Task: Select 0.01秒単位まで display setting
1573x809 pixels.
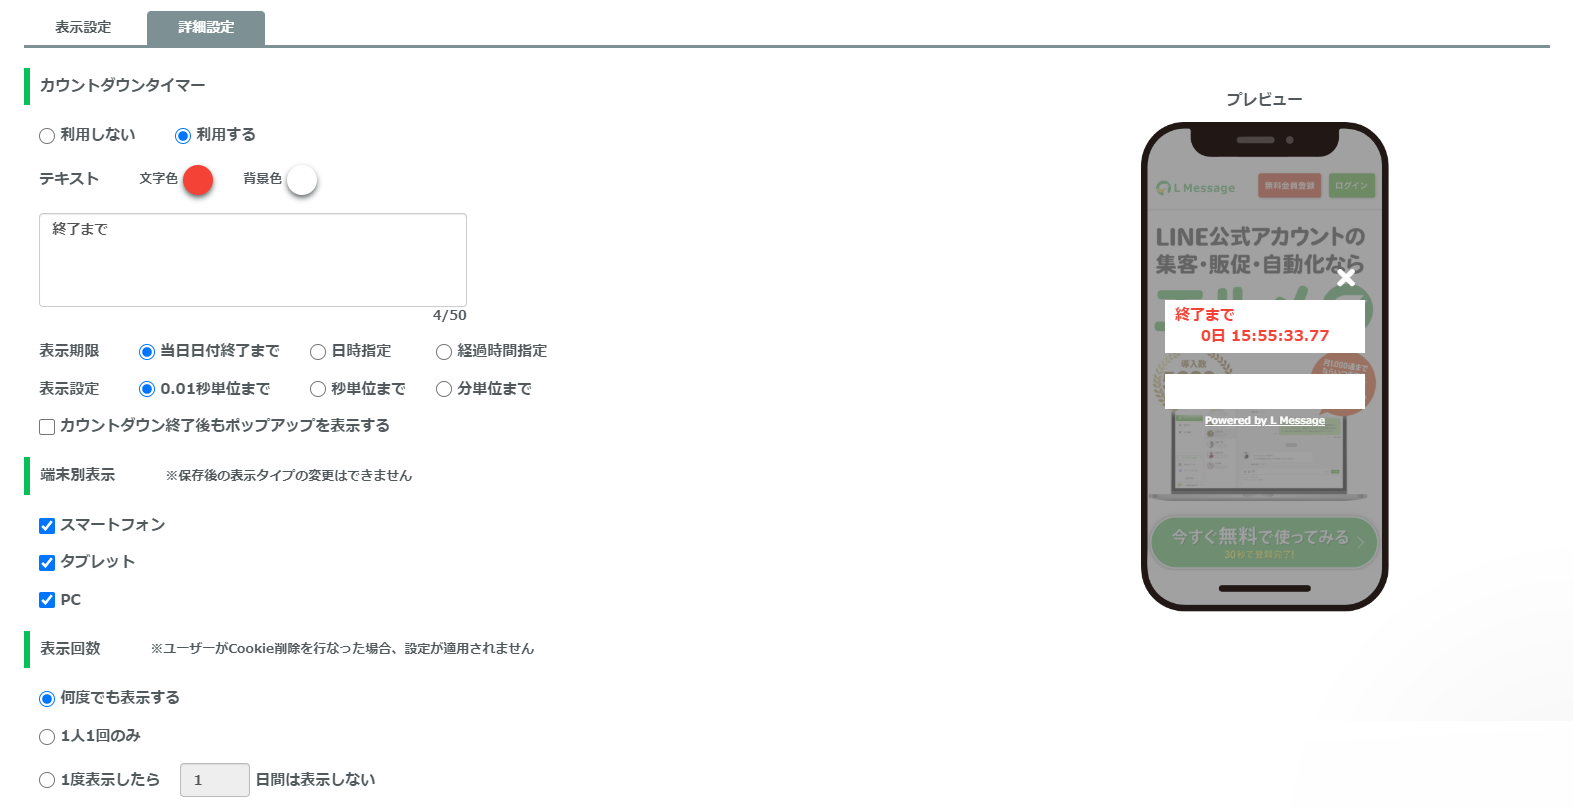Action: coord(147,390)
